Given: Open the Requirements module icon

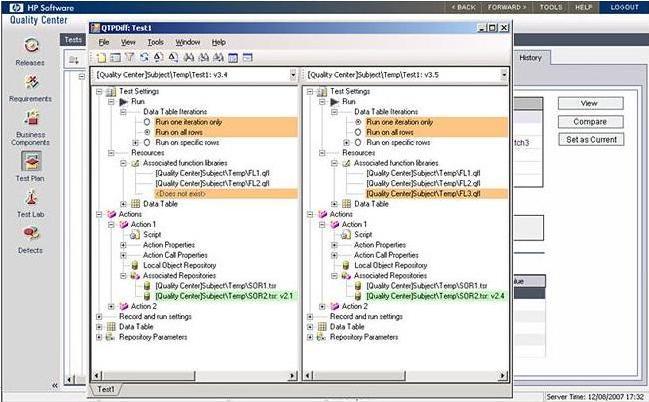Looking at the screenshot, I should [x=31, y=82].
